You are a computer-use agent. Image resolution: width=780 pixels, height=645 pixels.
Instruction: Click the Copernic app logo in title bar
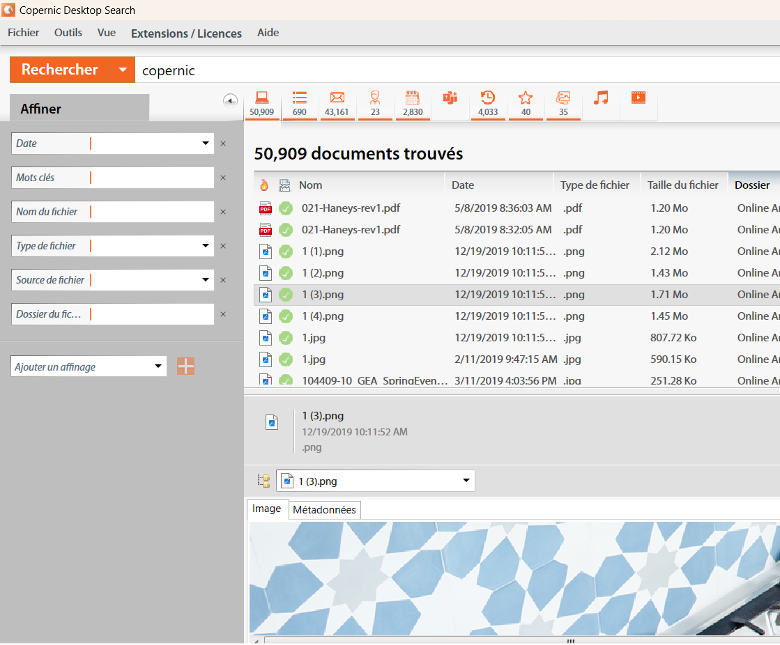coord(8,9)
